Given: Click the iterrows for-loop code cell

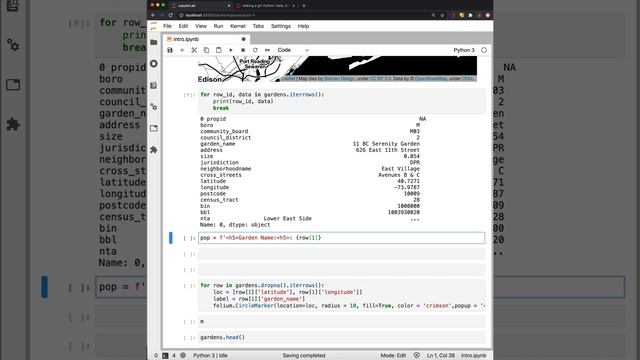Looking at the screenshot, I should pyautogui.click(x=342, y=101).
